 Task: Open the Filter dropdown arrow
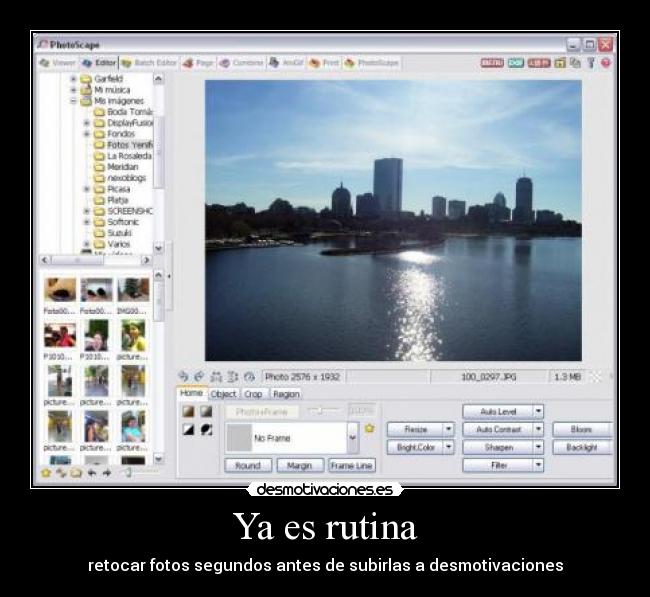[538, 465]
